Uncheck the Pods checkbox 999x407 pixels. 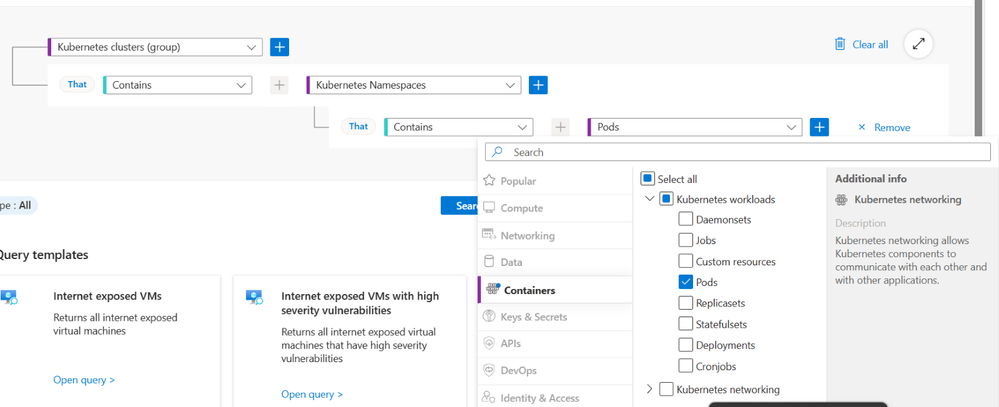point(686,282)
